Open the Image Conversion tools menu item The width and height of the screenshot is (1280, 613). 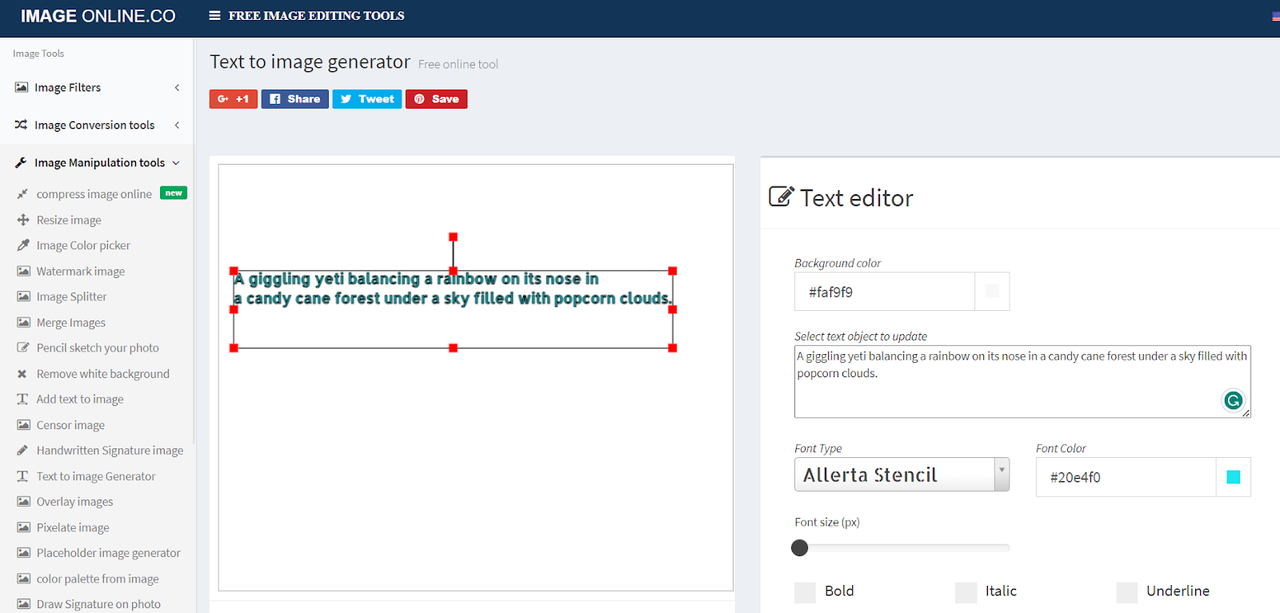(97, 125)
